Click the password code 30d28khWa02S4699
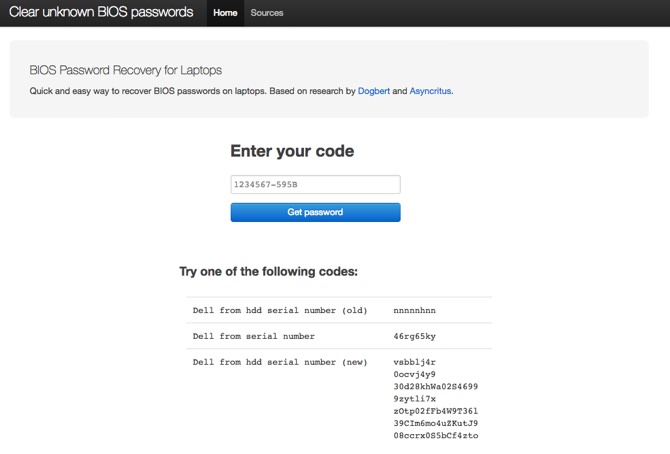 [436, 386]
